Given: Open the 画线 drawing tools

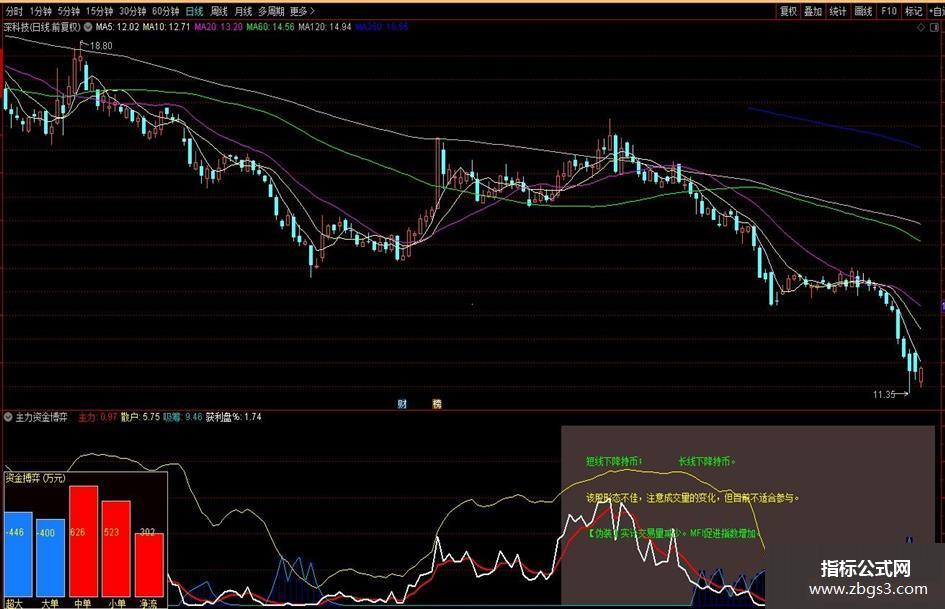Looking at the screenshot, I should (x=863, y=11).
